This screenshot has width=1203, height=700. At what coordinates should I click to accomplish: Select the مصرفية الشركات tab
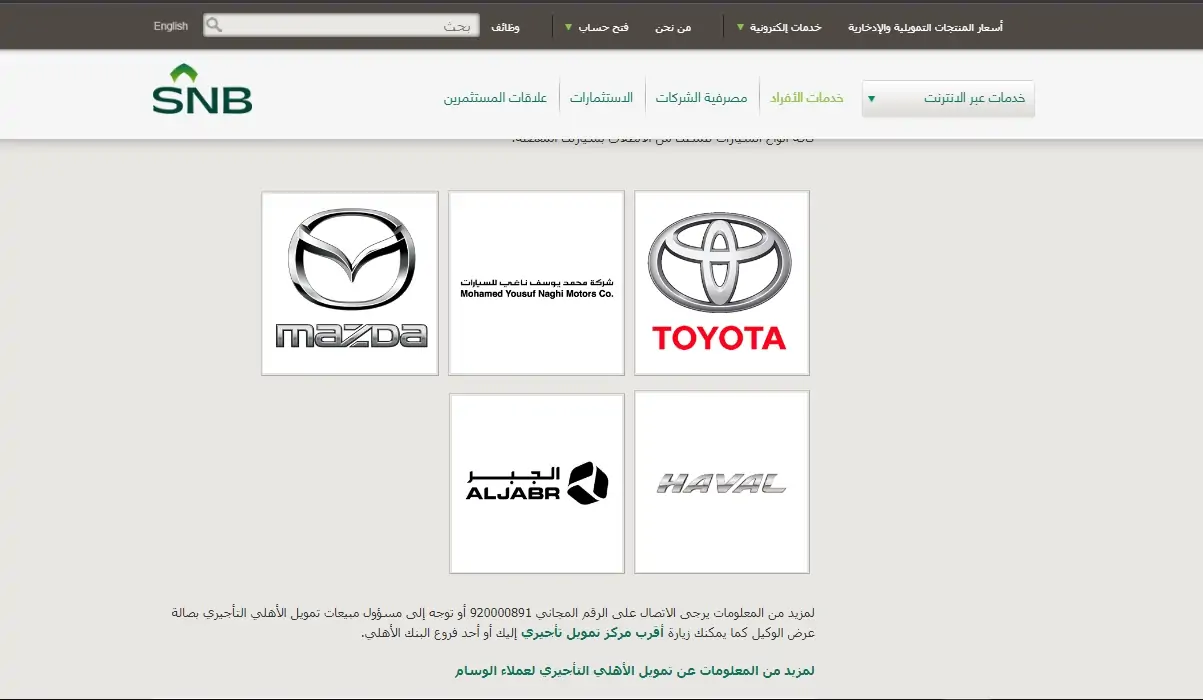702,98
